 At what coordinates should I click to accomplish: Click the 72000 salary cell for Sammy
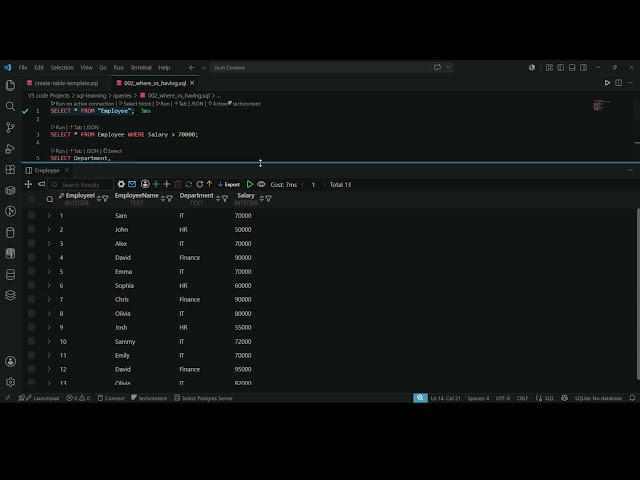tap(243, 341)
